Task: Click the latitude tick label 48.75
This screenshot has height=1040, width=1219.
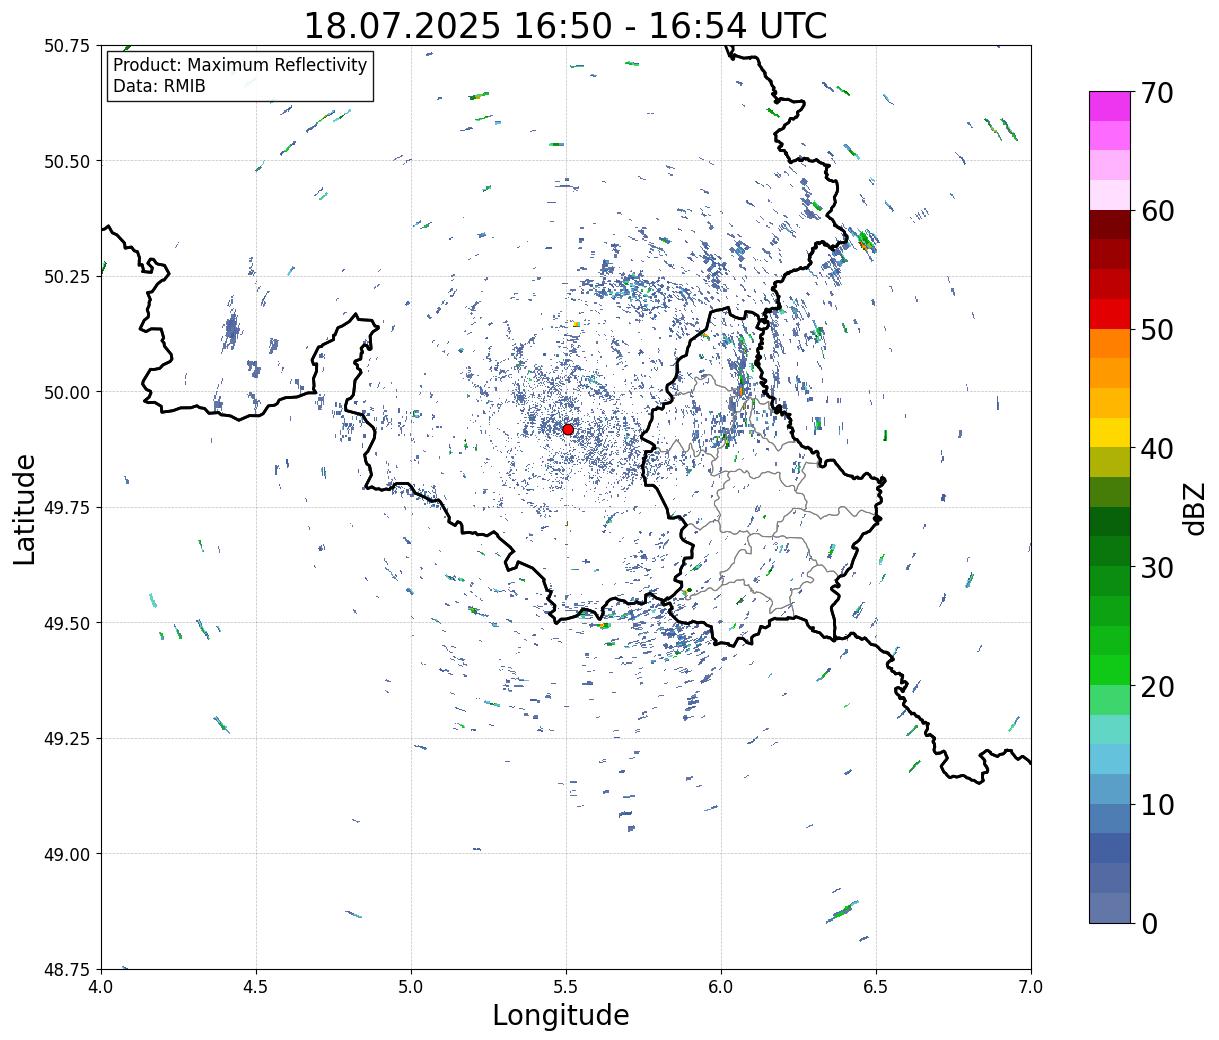Action: (67, 970)
